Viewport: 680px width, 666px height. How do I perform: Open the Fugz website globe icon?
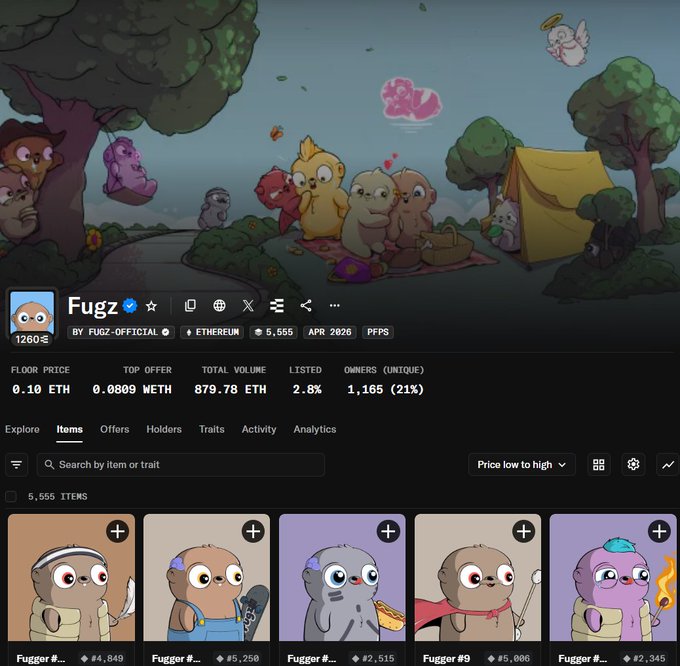coord(219,306)
